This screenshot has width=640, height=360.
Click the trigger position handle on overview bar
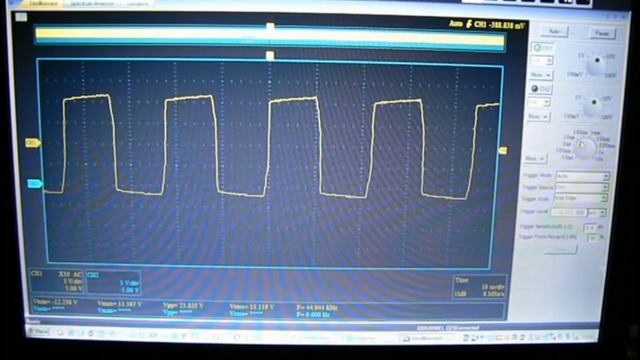pos(270,27)
